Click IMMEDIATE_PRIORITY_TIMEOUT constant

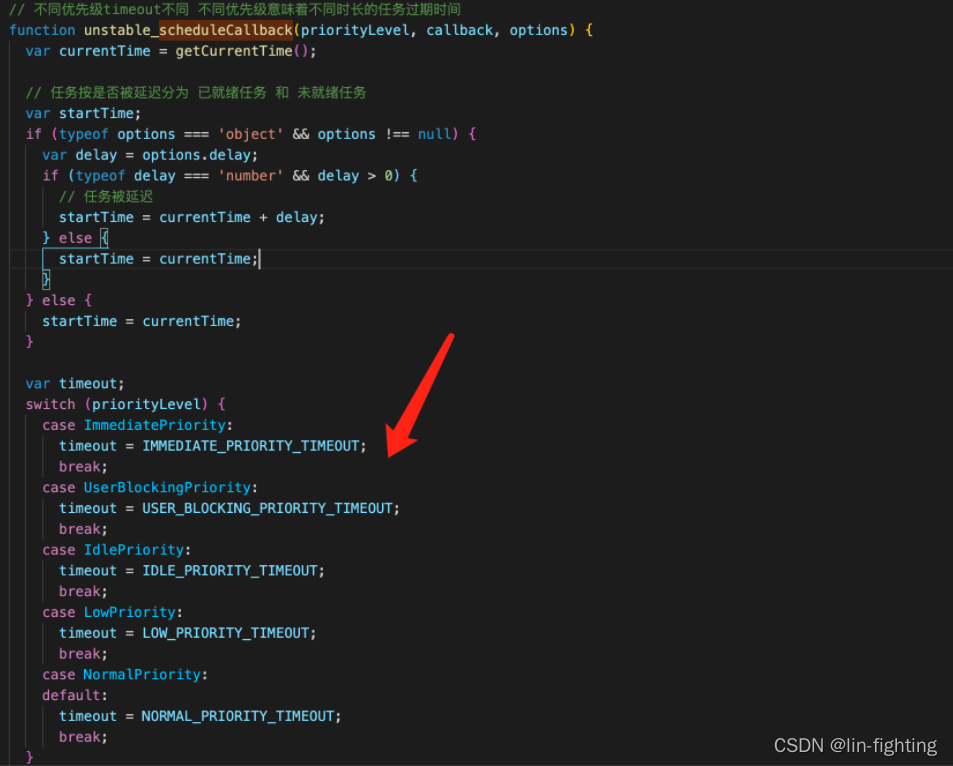[250, 446]
